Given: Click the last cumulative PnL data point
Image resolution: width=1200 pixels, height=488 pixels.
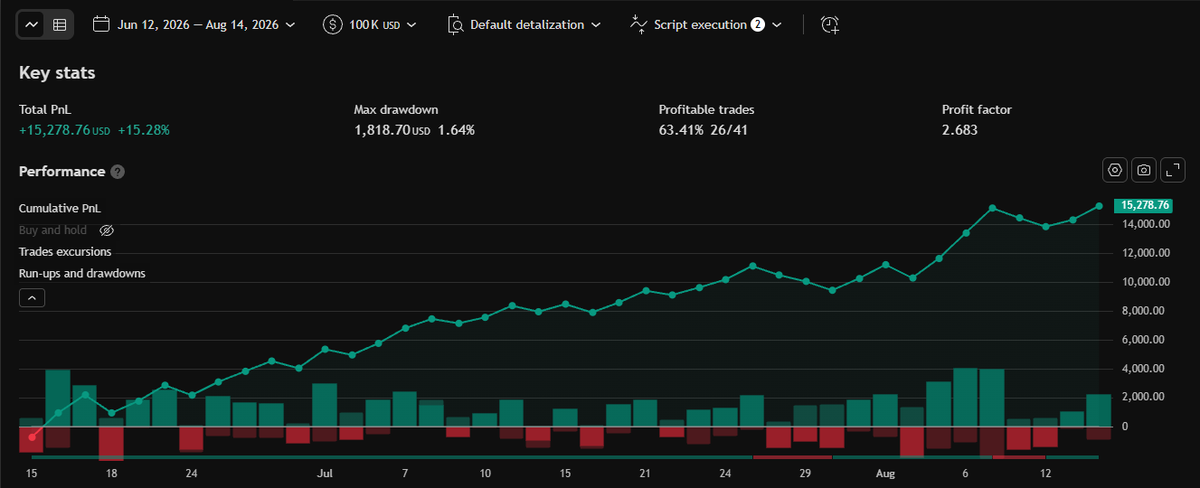Looking at the screenshot, I should point(1099,206).
